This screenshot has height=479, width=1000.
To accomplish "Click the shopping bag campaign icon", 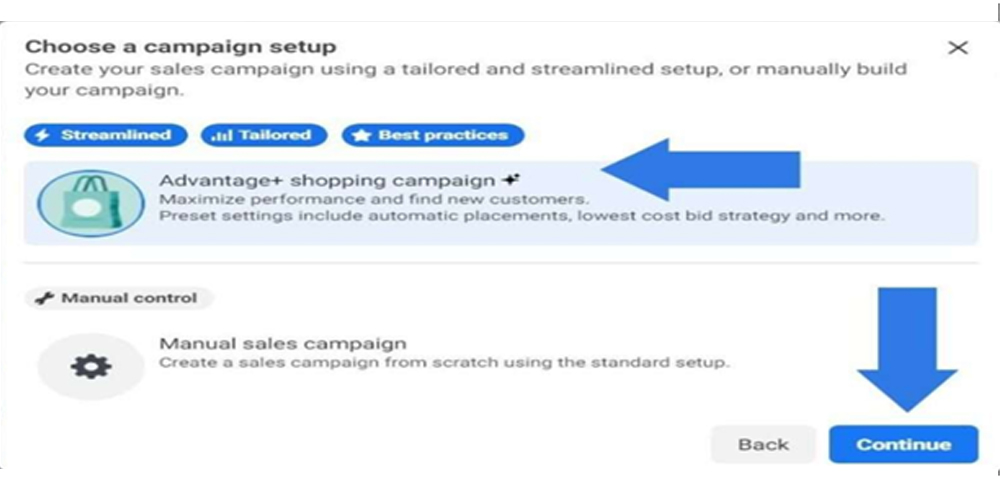I will (x=91, y=203).
